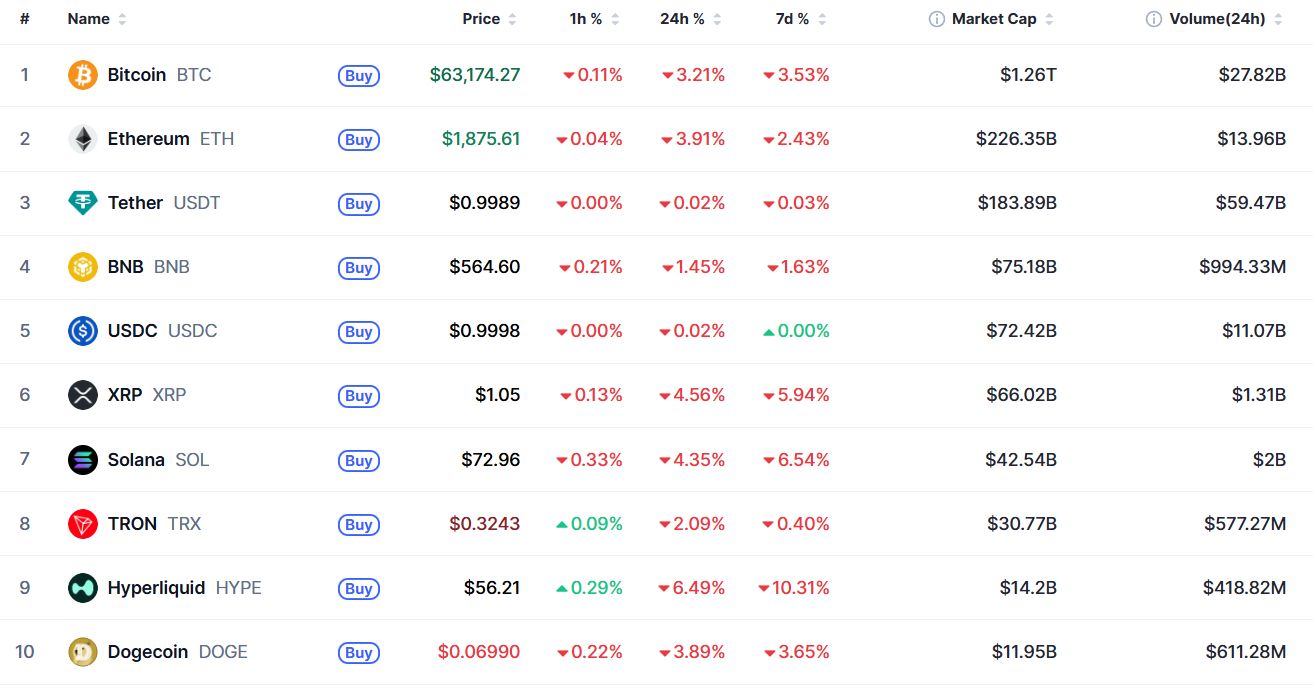
Task: Sort by 7d % column header
Action: coord(801,19)
